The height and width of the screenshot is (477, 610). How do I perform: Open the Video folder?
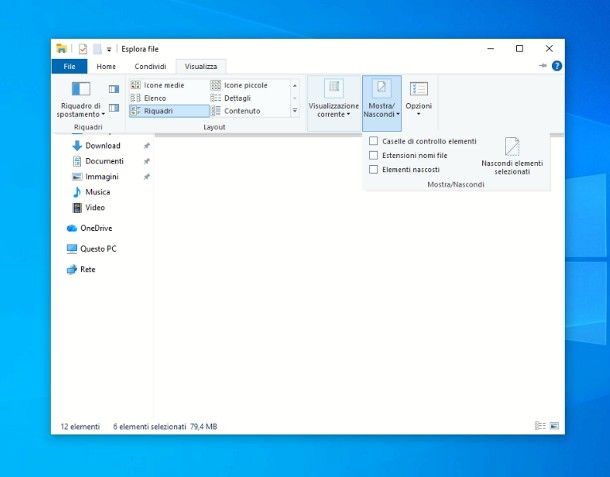[89, 207]
